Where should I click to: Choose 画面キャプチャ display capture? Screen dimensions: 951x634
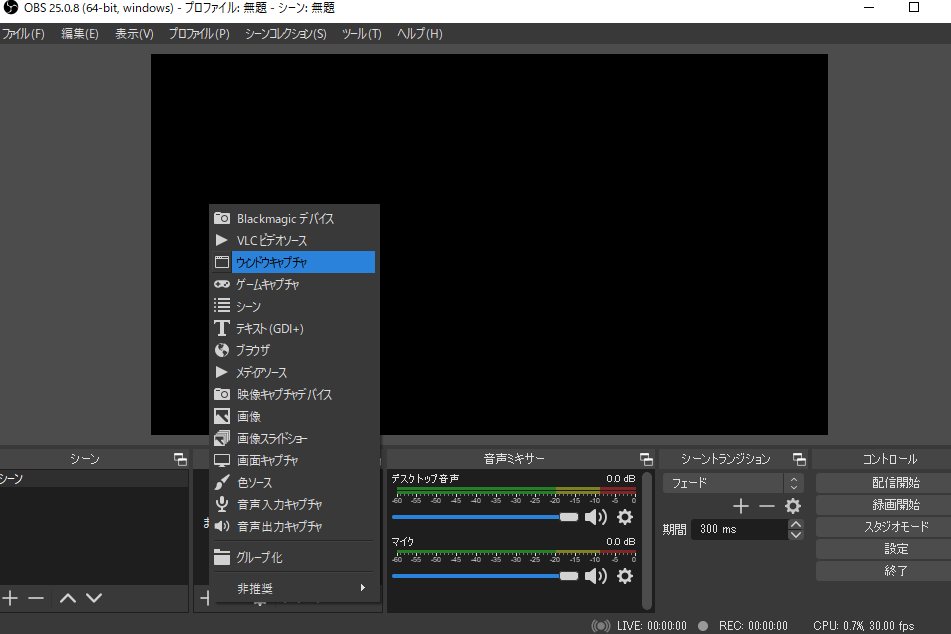point(294,460)
